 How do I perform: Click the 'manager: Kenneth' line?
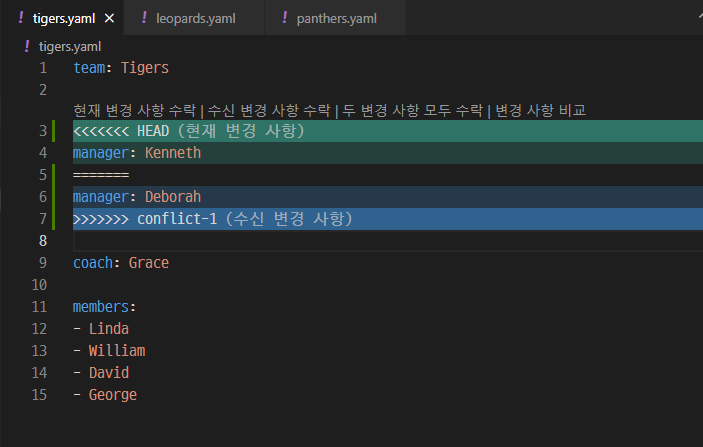[x=388, y=153]
